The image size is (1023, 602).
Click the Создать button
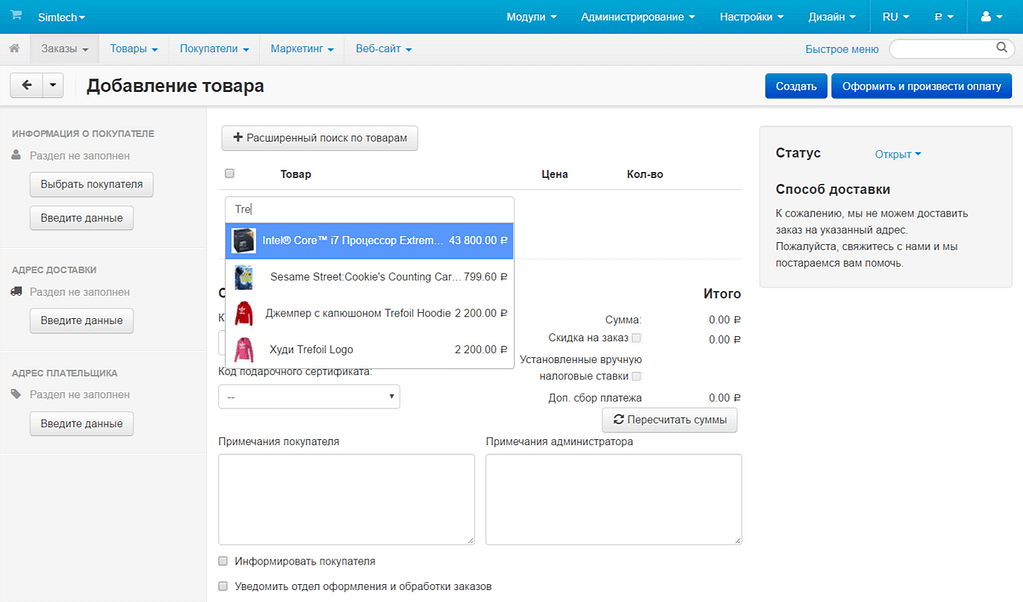pos(796,86)
